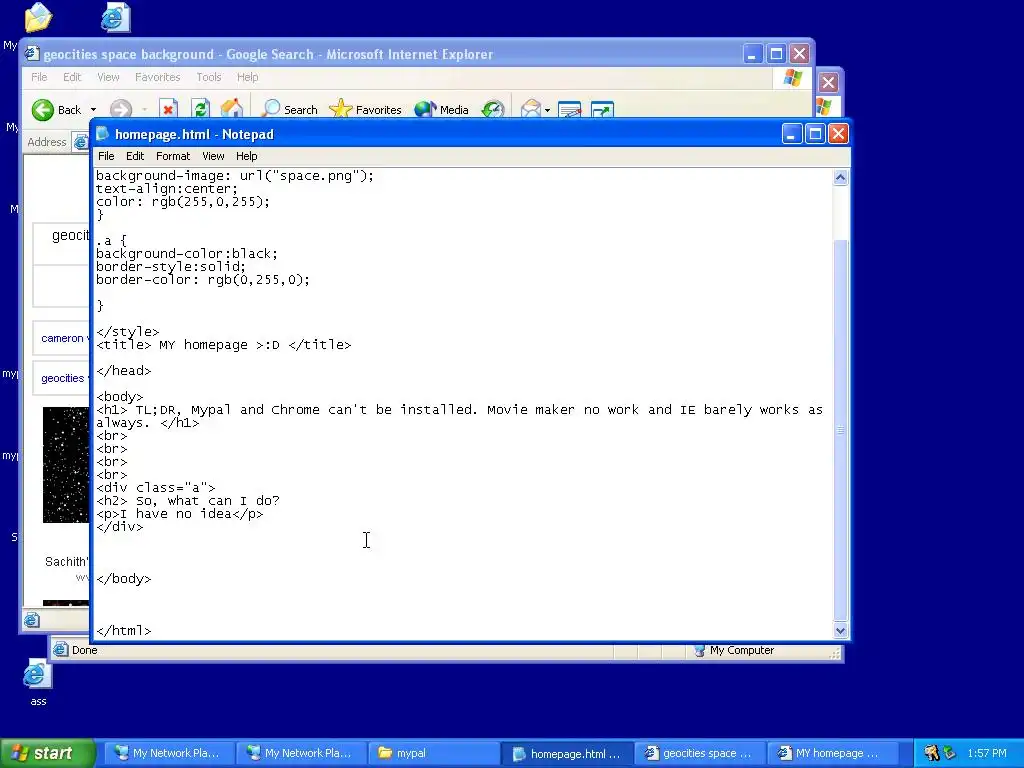Click the Refresh icon in Internet Explorer

coord(200,109)
